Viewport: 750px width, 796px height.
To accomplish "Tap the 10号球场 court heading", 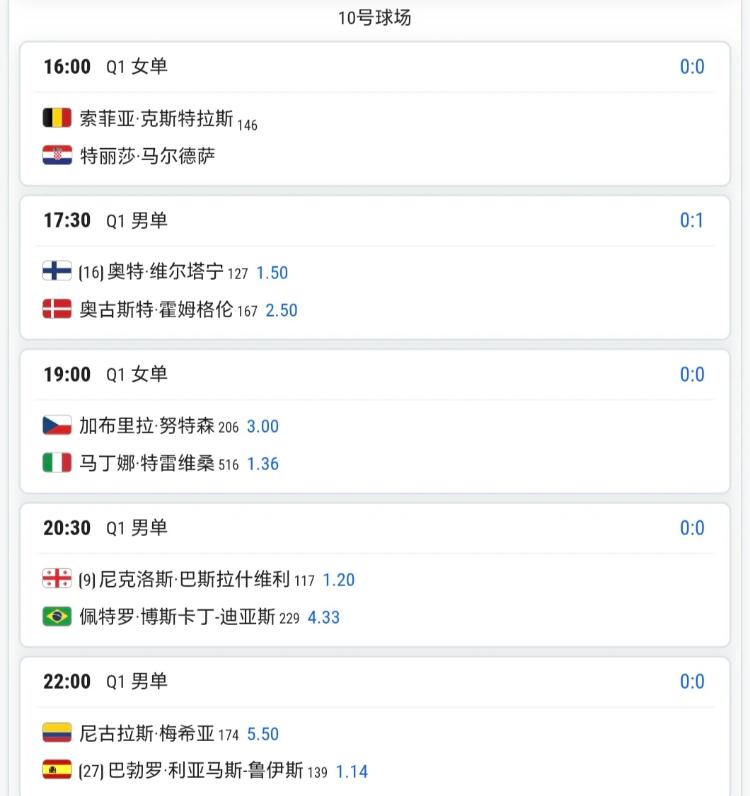I will pyautogui.click(x=375, y=18).
